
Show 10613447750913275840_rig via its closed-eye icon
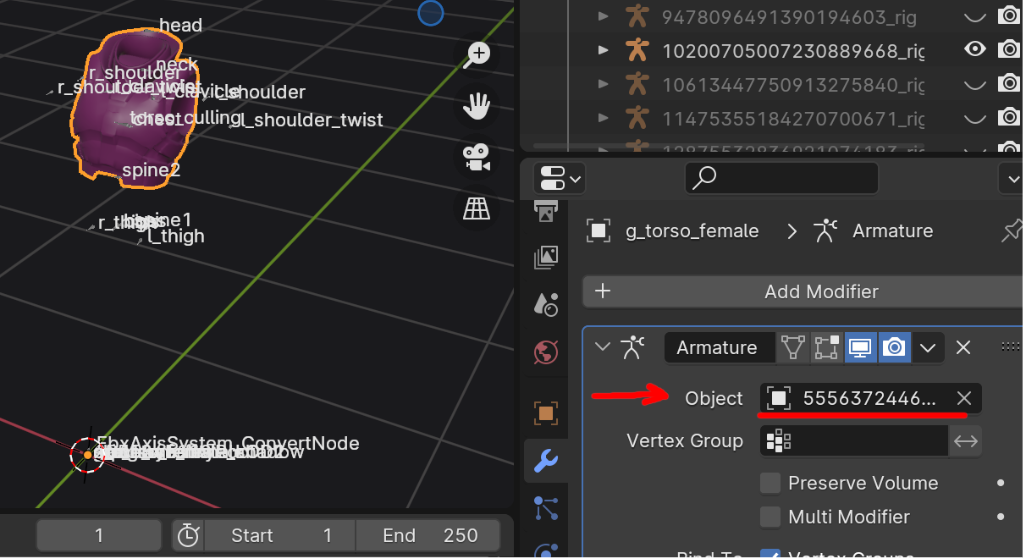(x=975, y=85)
